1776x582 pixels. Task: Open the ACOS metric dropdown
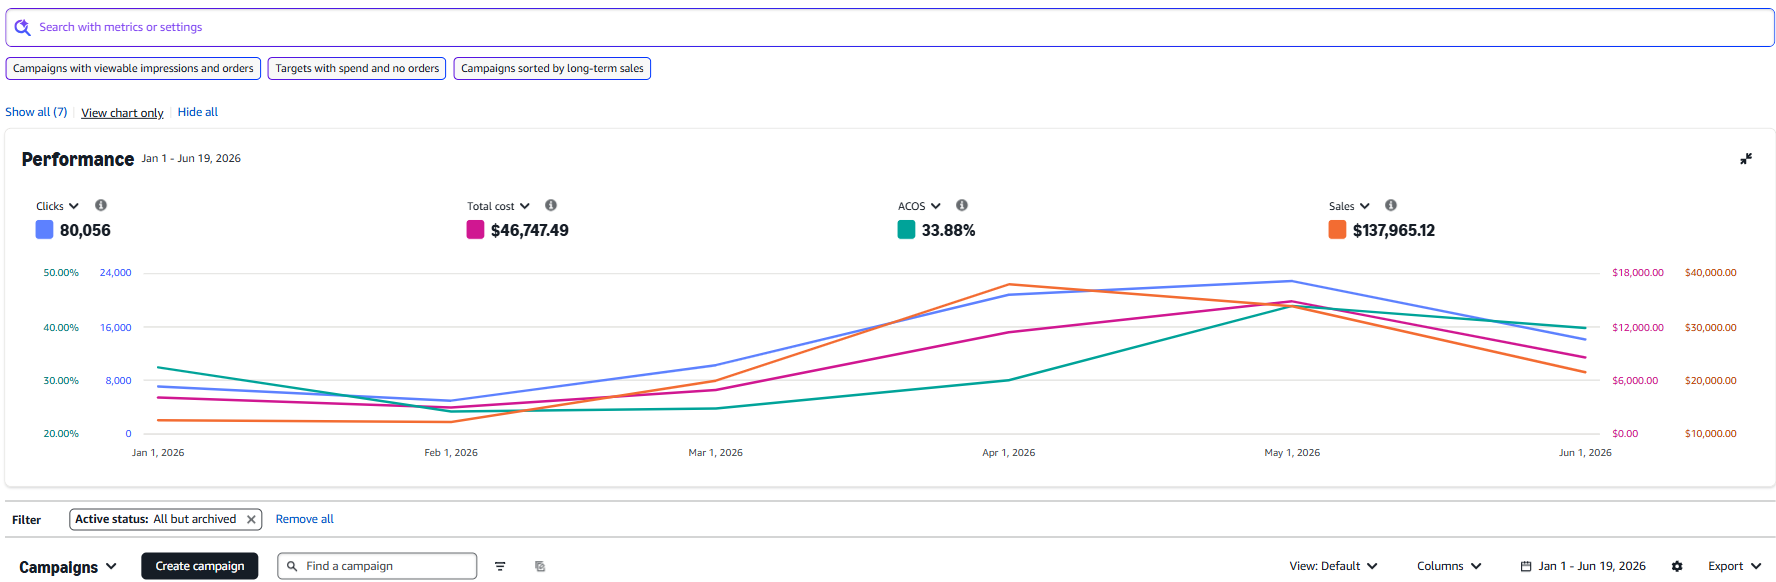coord(919,206)
